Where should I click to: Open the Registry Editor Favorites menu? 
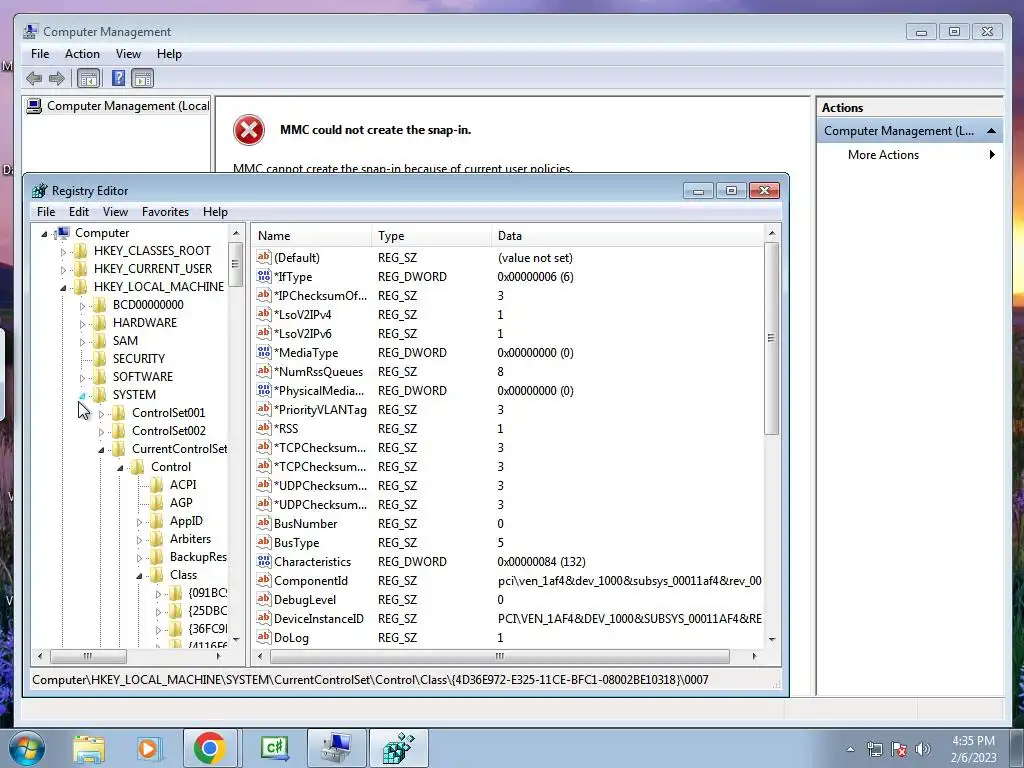[x=165, y=212]
